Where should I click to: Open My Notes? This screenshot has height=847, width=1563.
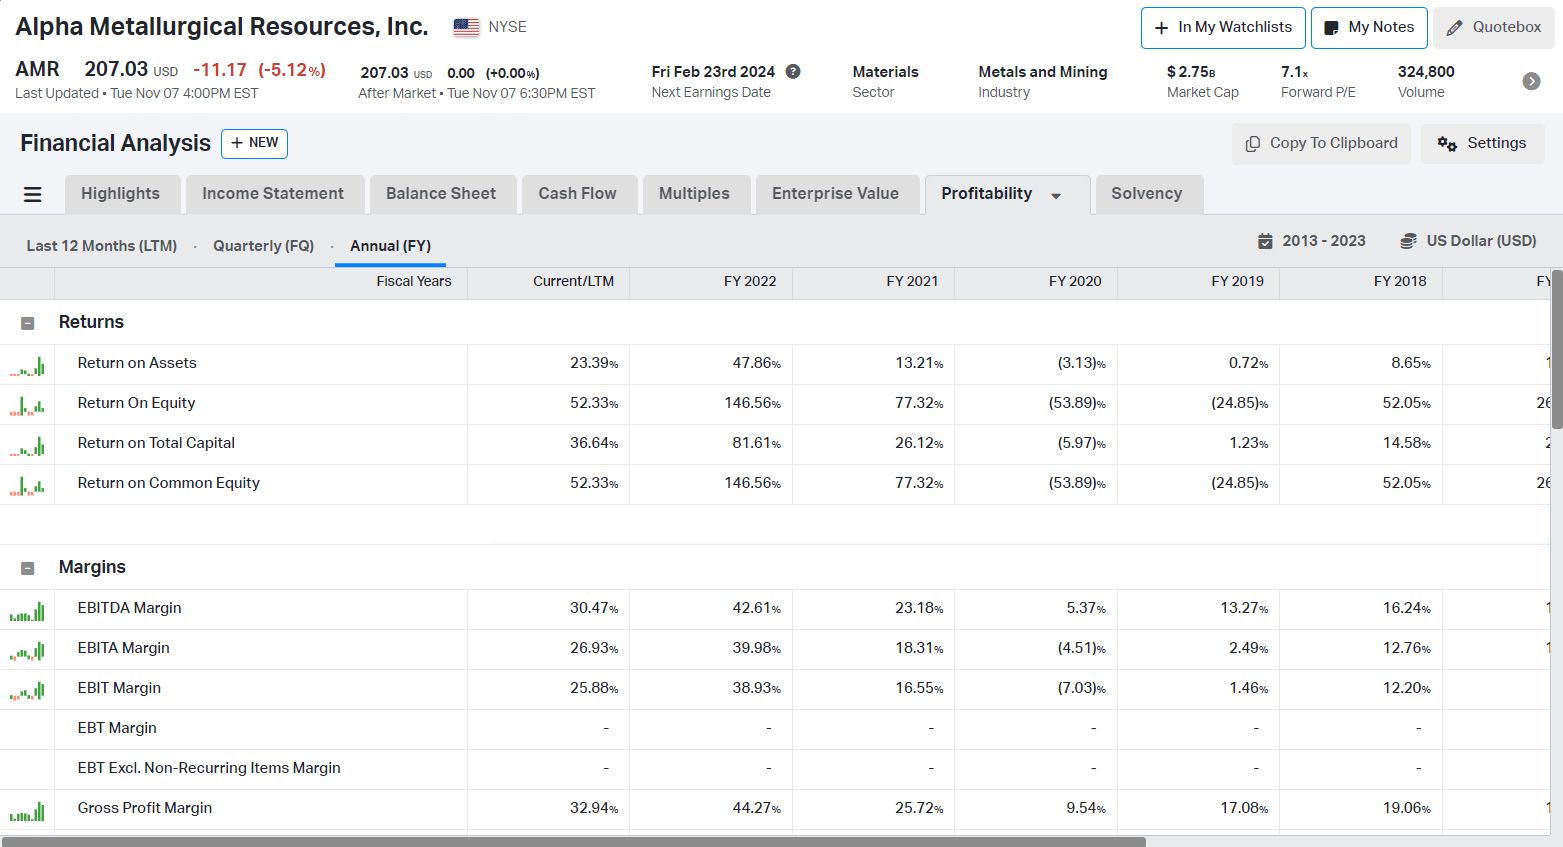[x=1369, y=28]
